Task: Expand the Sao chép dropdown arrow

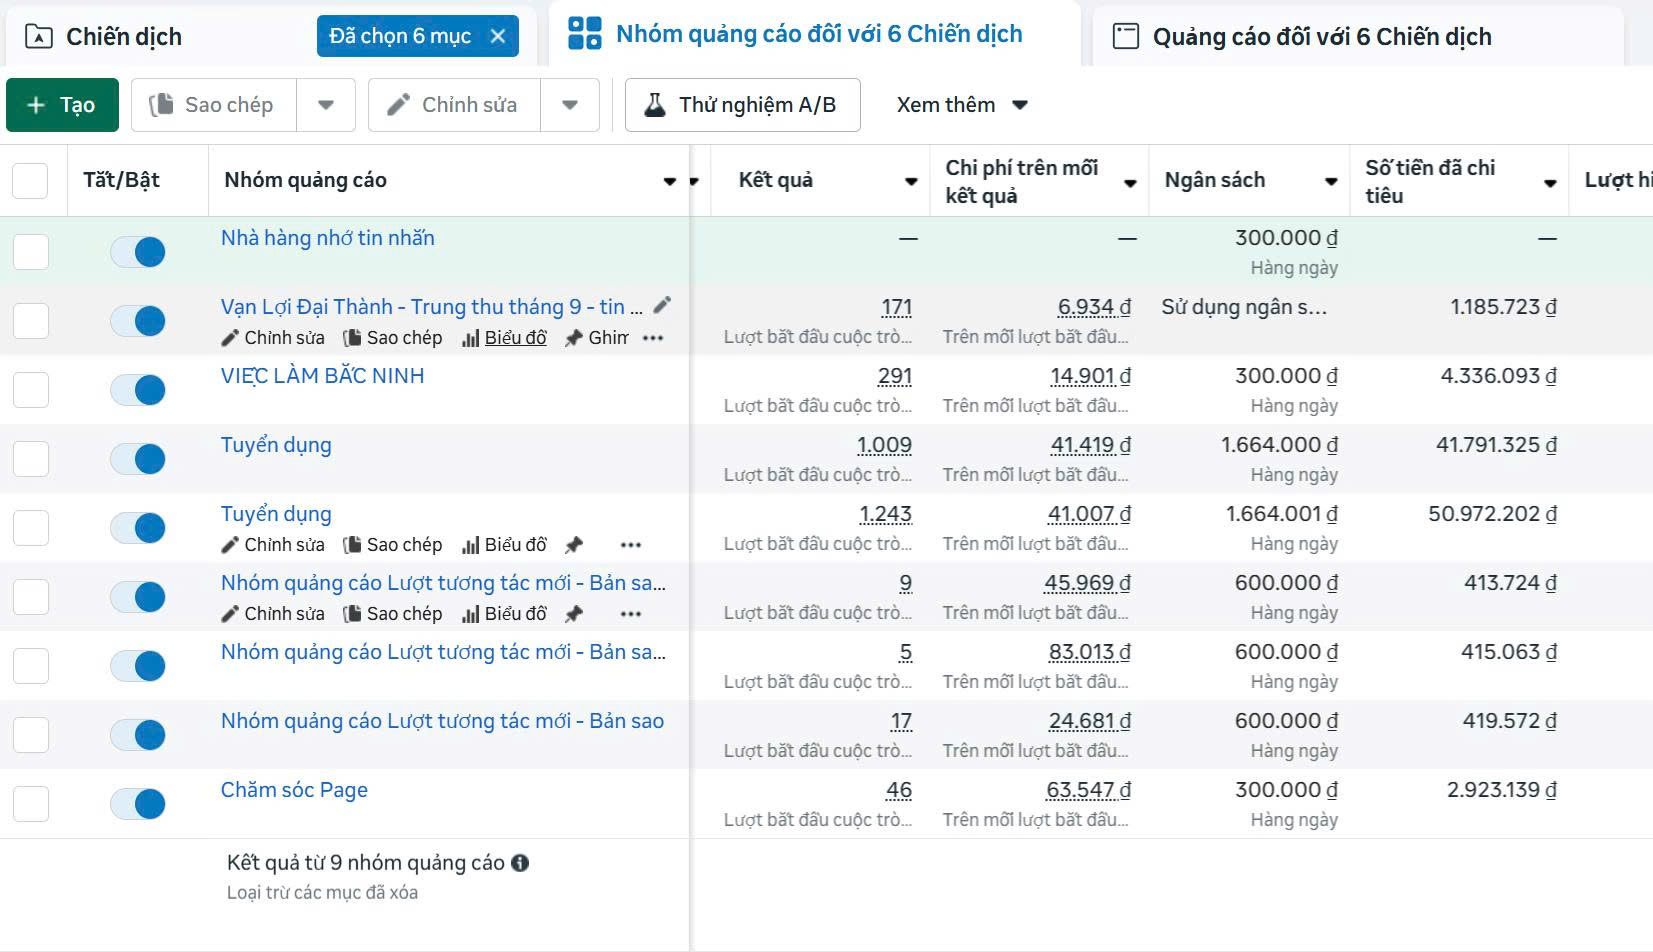Action: click(x=326, y=105)
